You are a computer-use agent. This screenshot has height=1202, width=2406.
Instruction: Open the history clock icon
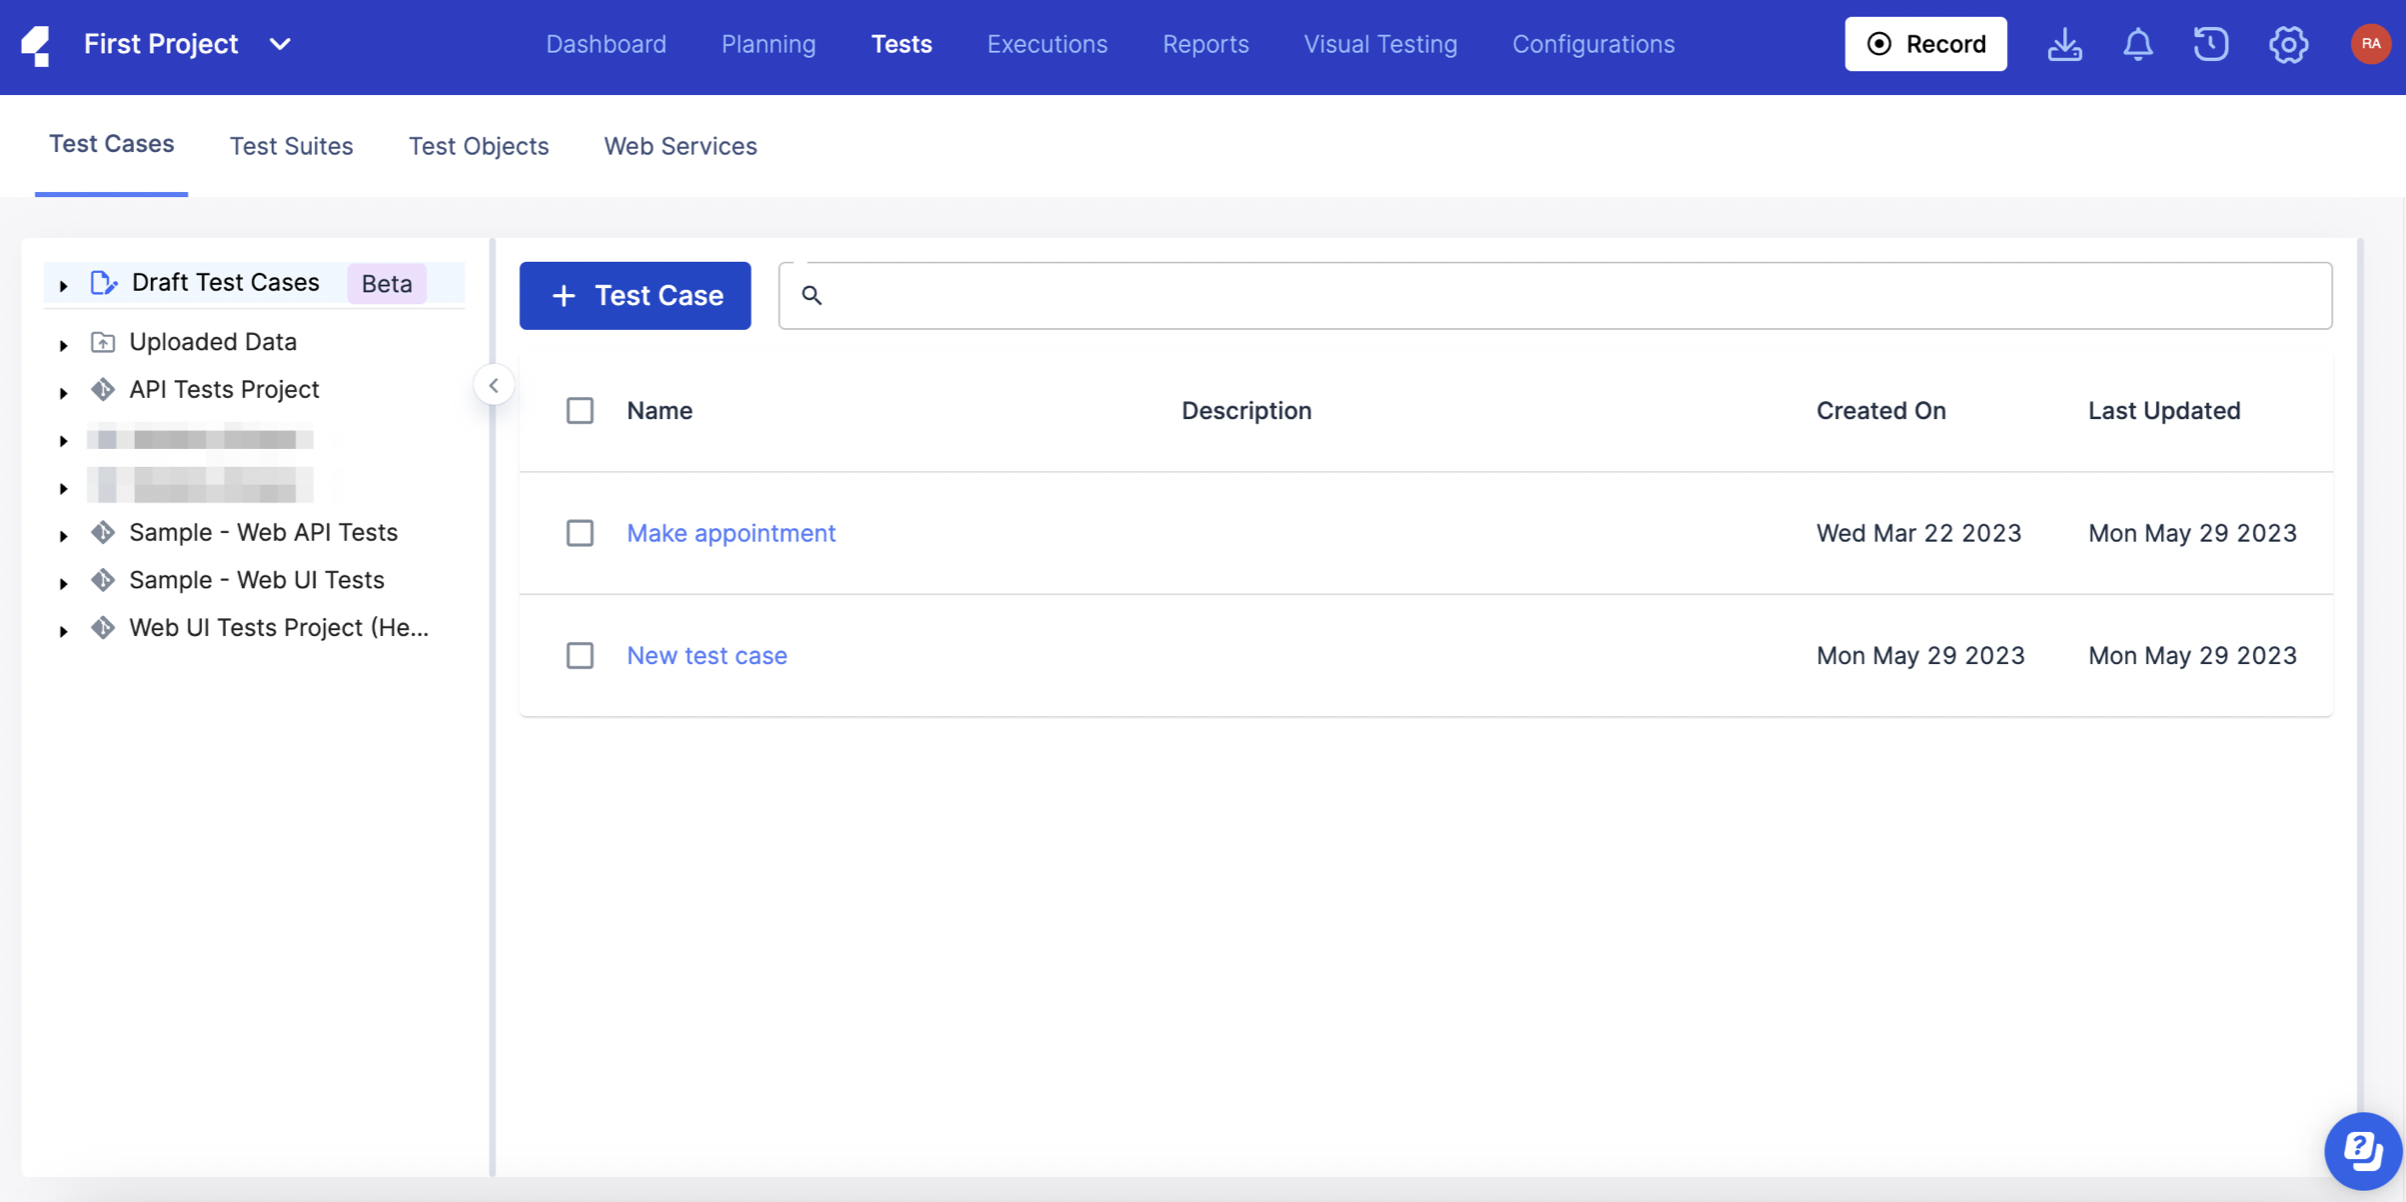pos(2211,44)
